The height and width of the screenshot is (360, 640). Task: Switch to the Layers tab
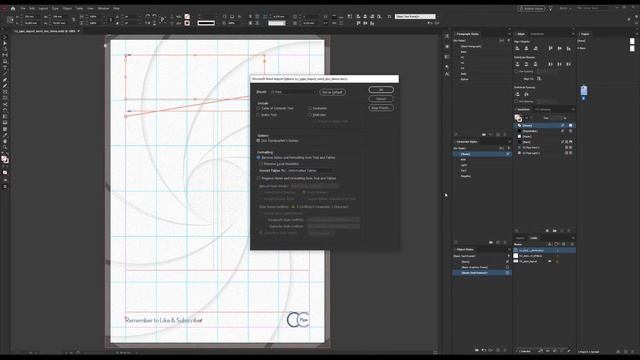point(520,238)
